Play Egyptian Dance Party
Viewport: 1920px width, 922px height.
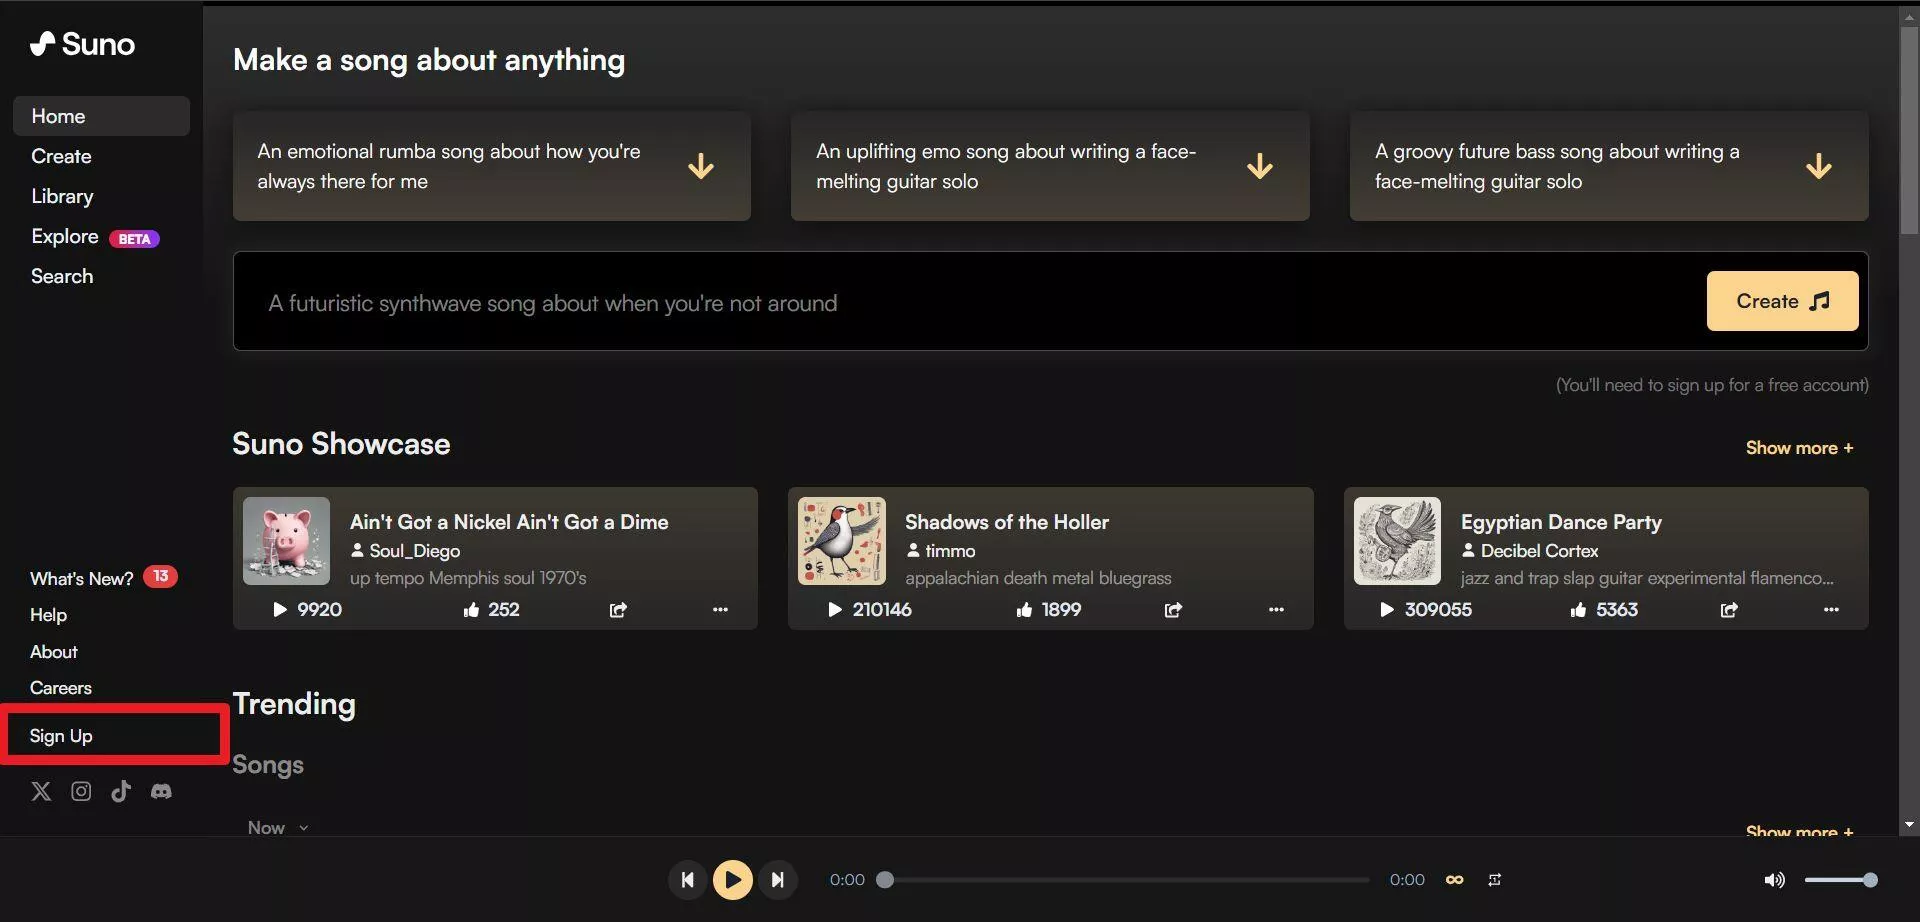click(x=1387, y=610)
